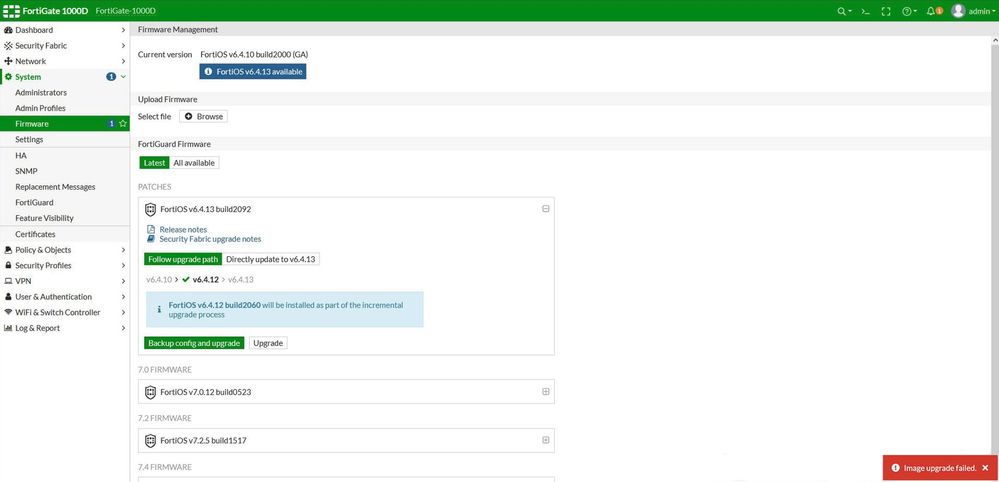
Task: Click shield icon beside FortiOS v6.4.13 build2092
Action: click(150, 209)
